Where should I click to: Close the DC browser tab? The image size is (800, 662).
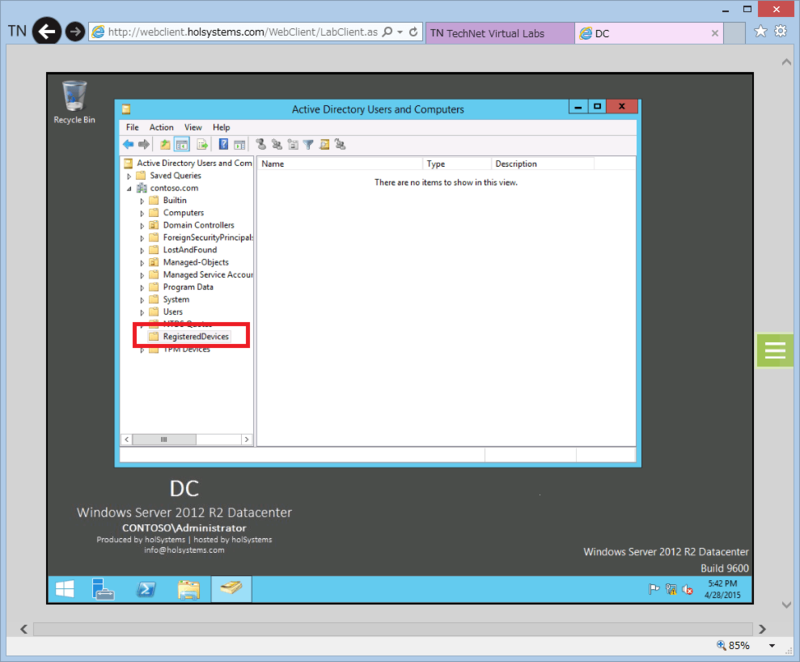(715, 33)
